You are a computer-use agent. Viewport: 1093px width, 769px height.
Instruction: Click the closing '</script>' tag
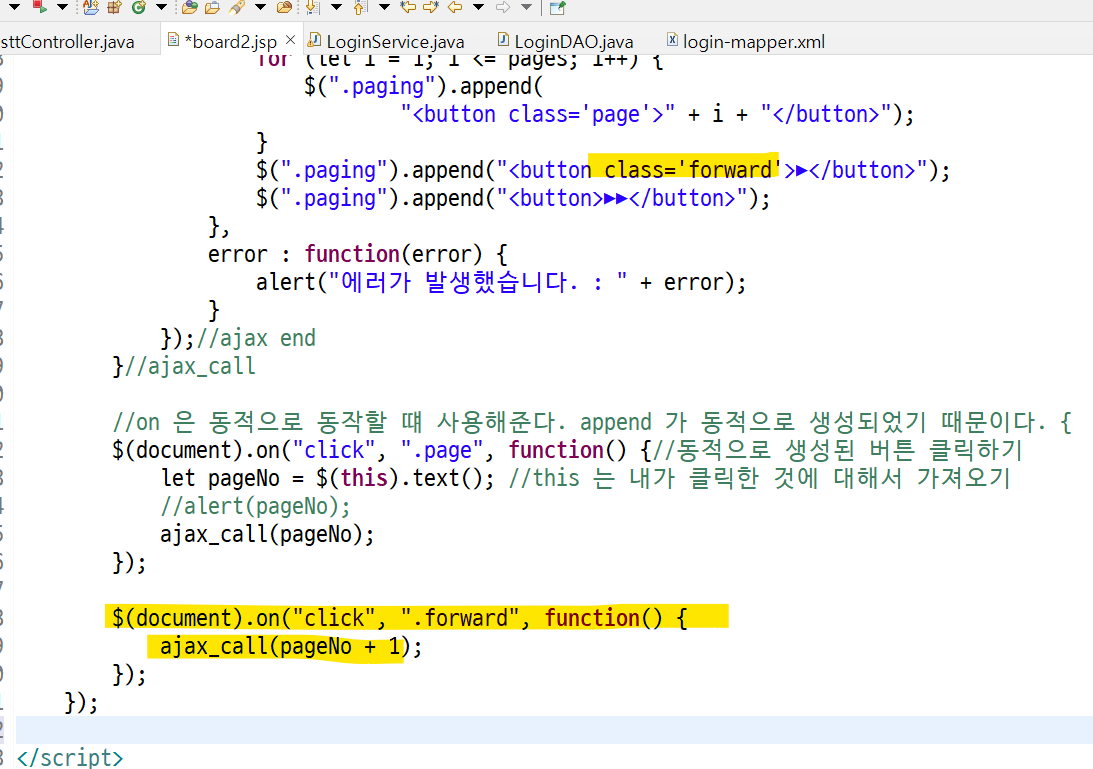click(x=70, y=757)
